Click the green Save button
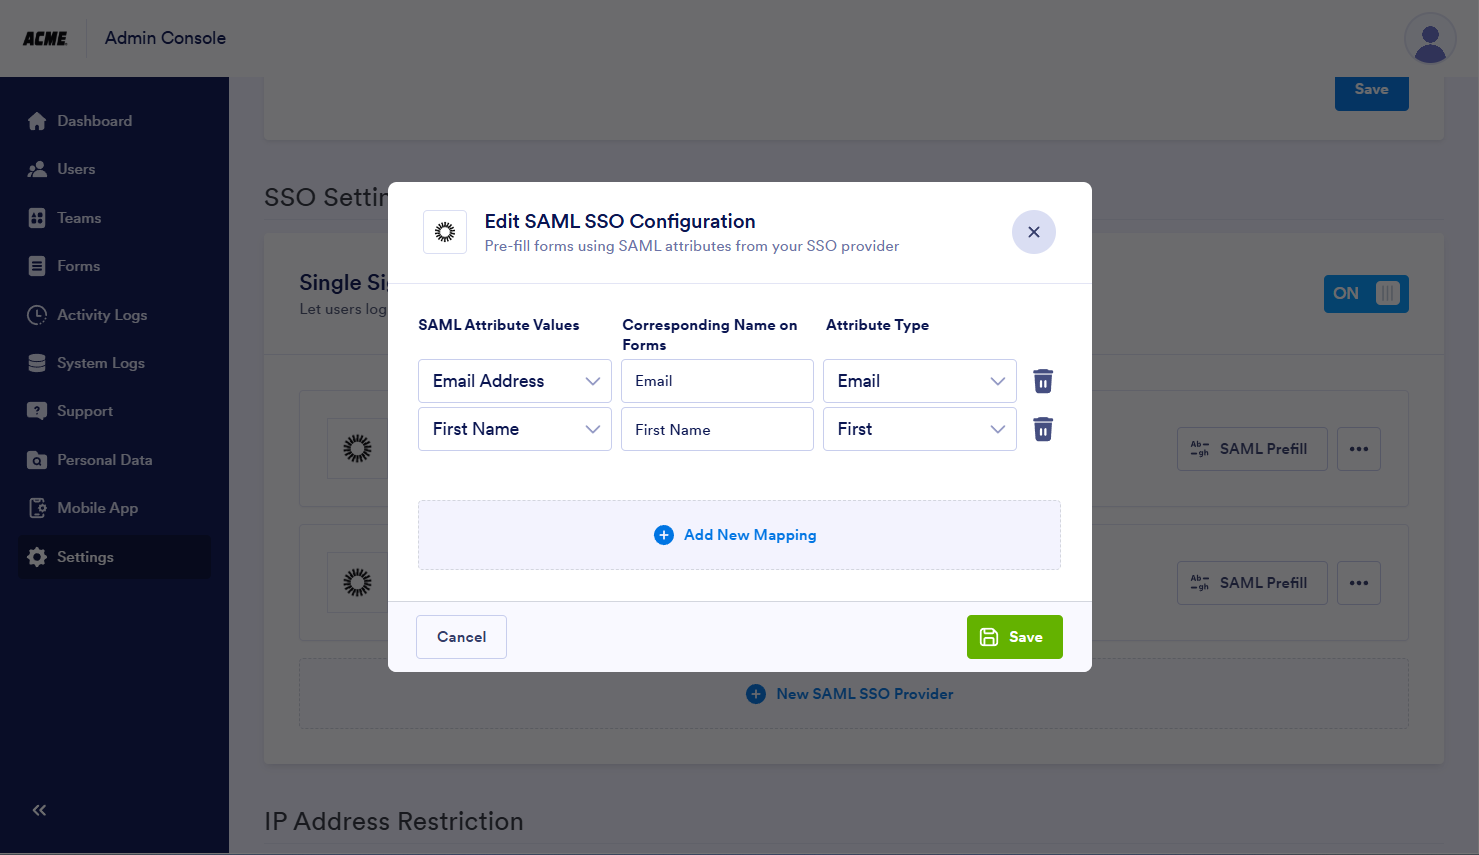 pyautogui.click(x=1014, y=637)
